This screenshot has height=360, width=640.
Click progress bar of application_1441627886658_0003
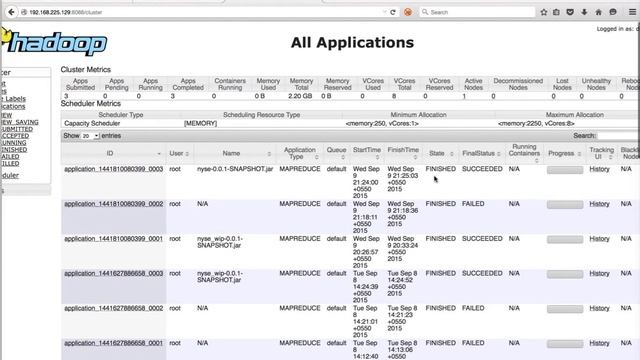coord(565,274)
